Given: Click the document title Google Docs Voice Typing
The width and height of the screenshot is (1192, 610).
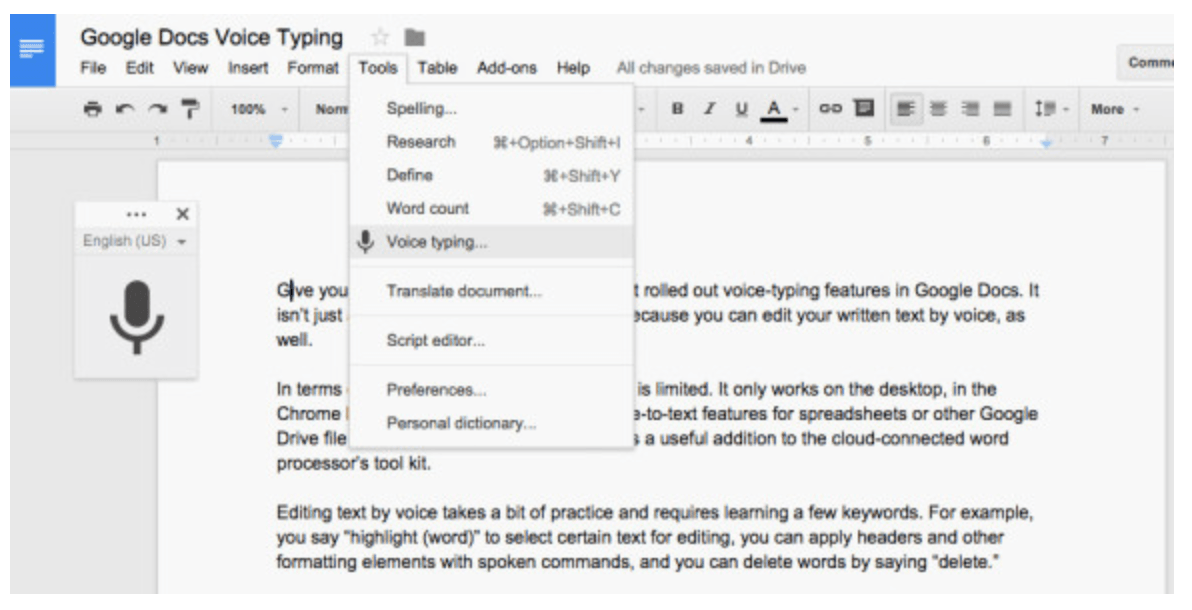Looking at the screenshot, I should (x=211, y=37).
